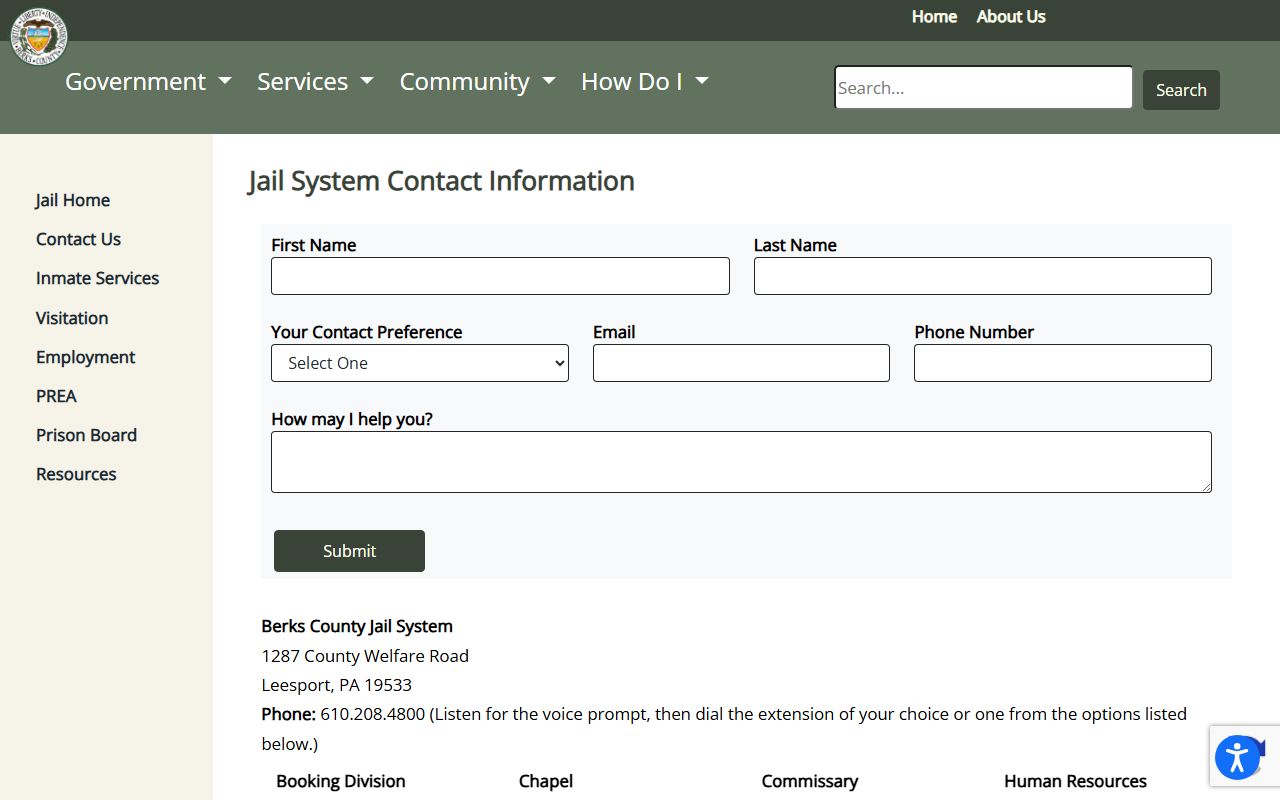The height and width of the screenshot is (800, 1280).
Task: Click the Search button
Action: (1181, 90)
